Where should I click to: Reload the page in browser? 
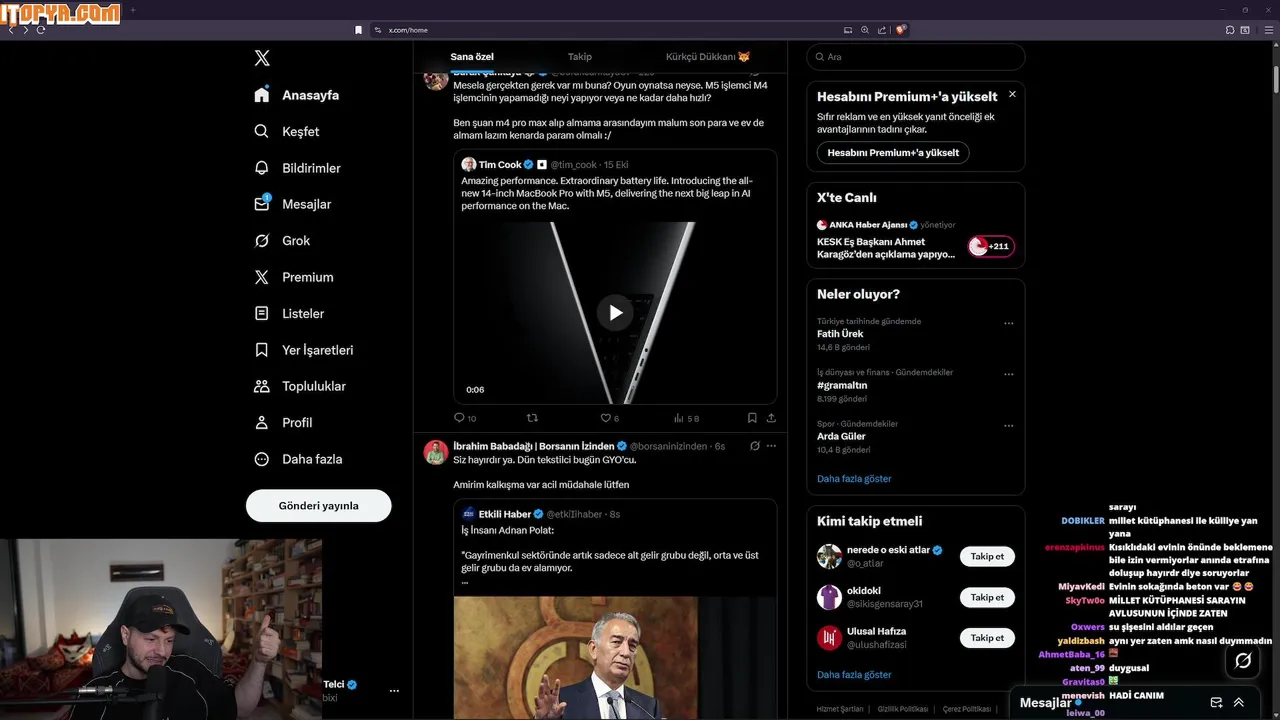(41, 30)
